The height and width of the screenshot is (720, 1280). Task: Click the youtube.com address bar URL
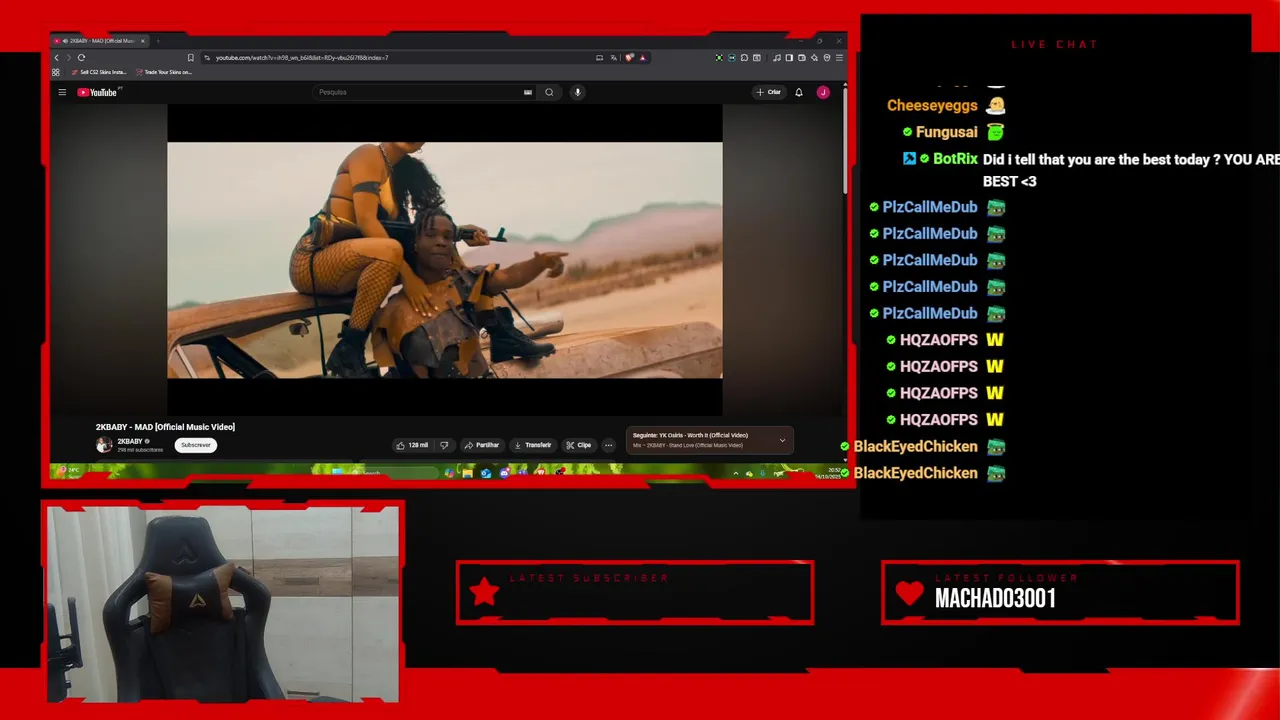tap(302, 58)
